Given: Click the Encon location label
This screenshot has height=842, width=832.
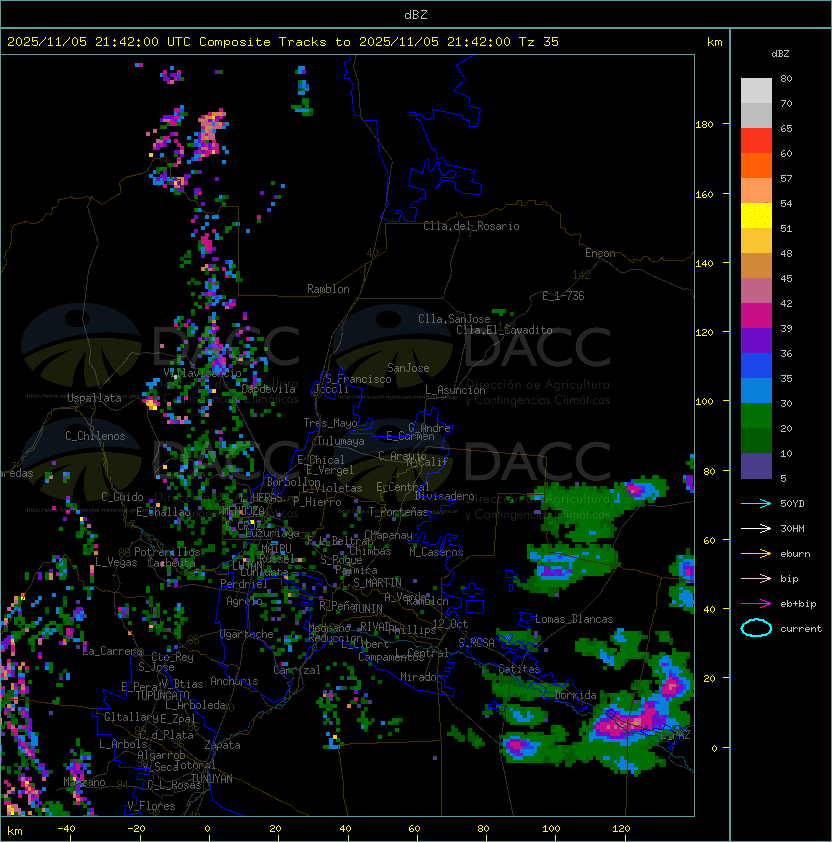Looking at the screenshot, I should click(600, 253).
